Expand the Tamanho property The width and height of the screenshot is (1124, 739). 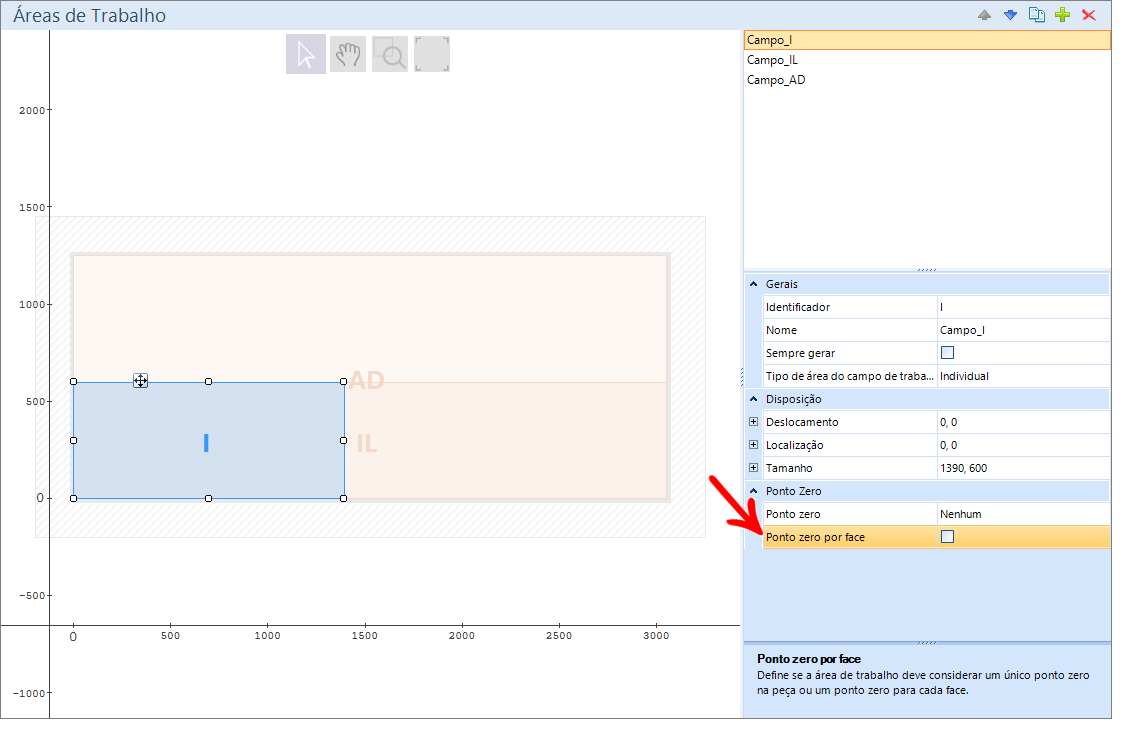(x=753, y=468)
